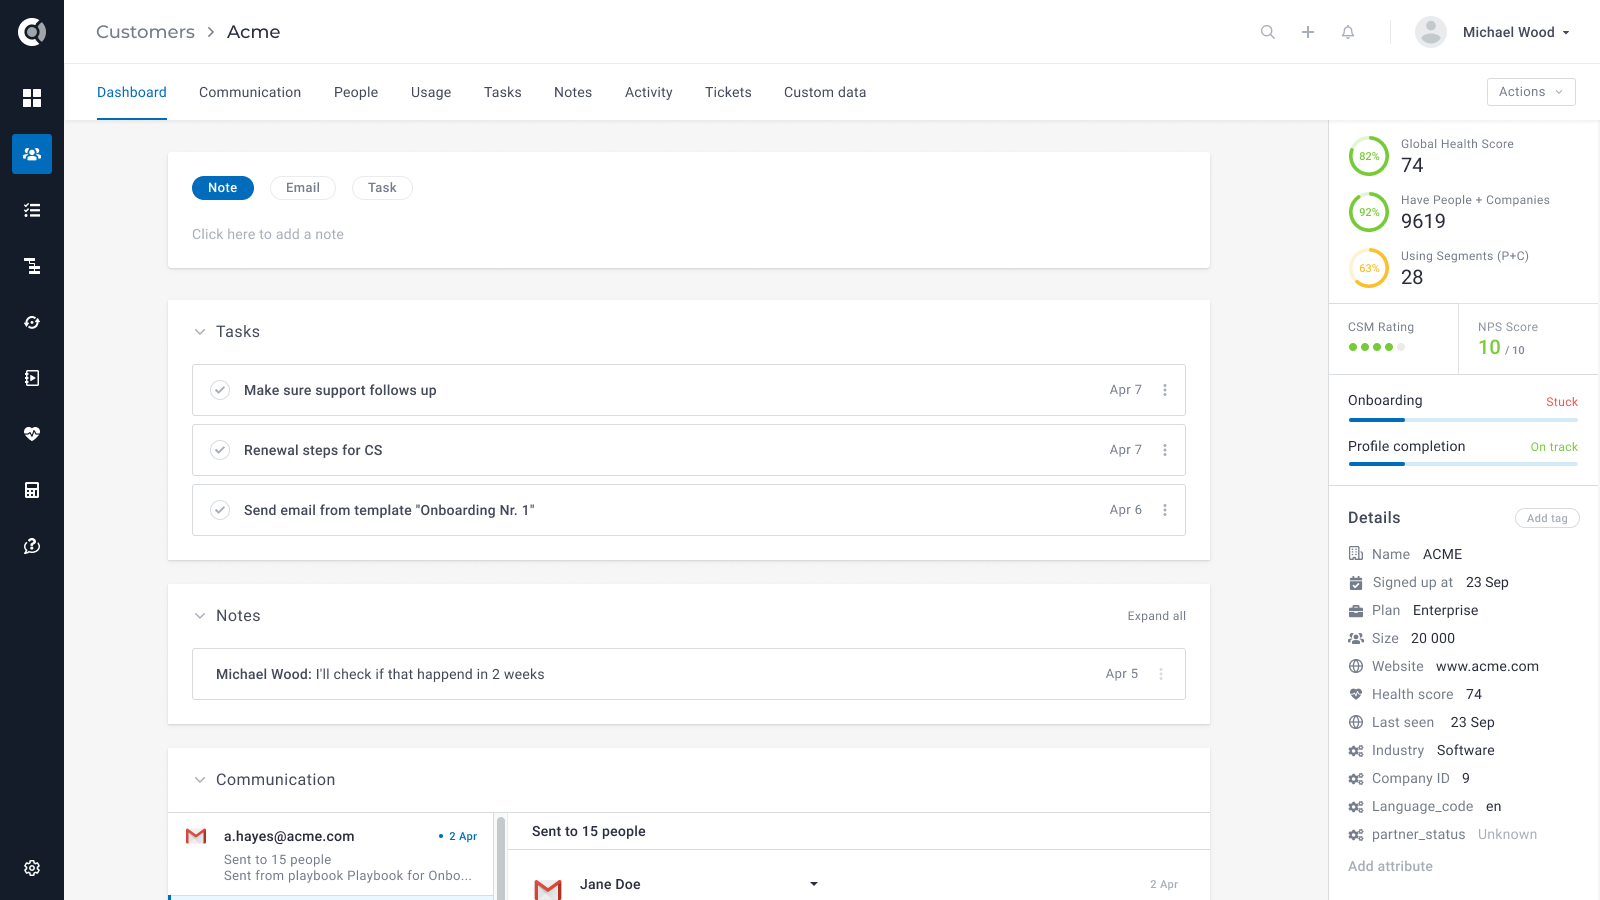Click the CSM Rating dots

[x=1377, y=347]
